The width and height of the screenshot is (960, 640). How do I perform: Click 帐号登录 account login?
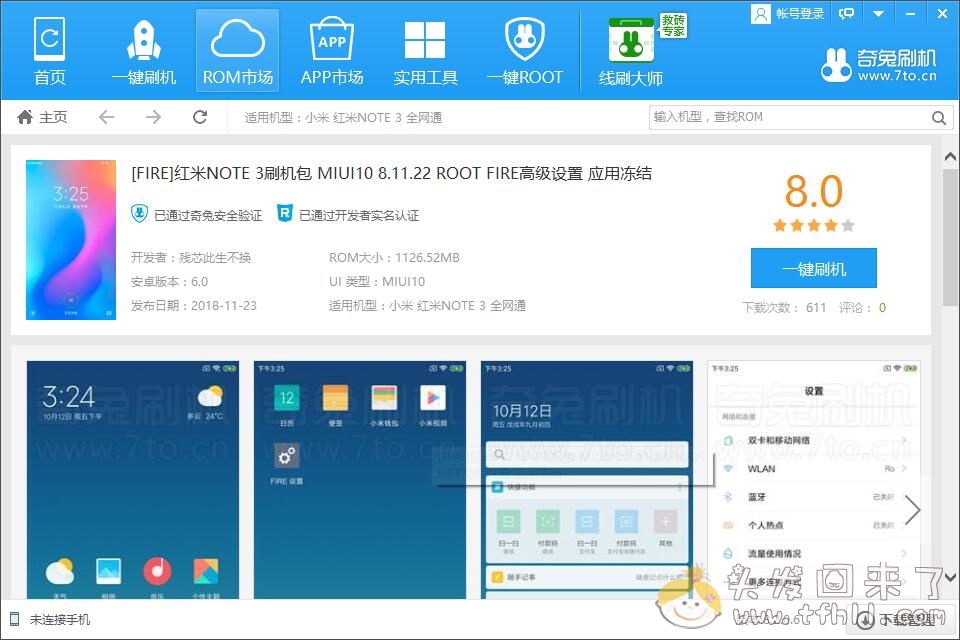[x=788, y=13]
